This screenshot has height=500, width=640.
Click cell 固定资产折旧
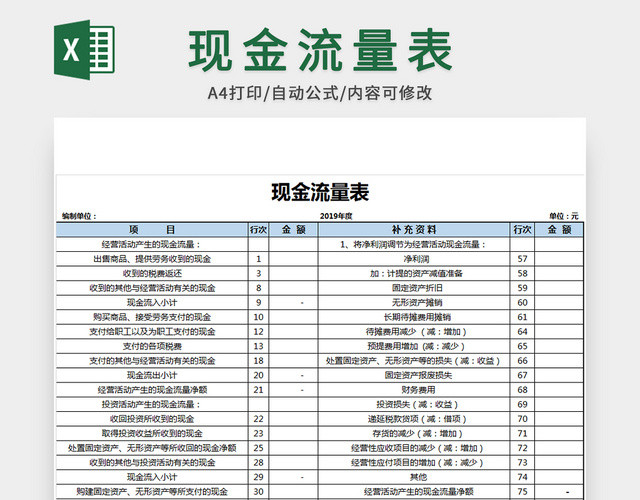(414, 288)
